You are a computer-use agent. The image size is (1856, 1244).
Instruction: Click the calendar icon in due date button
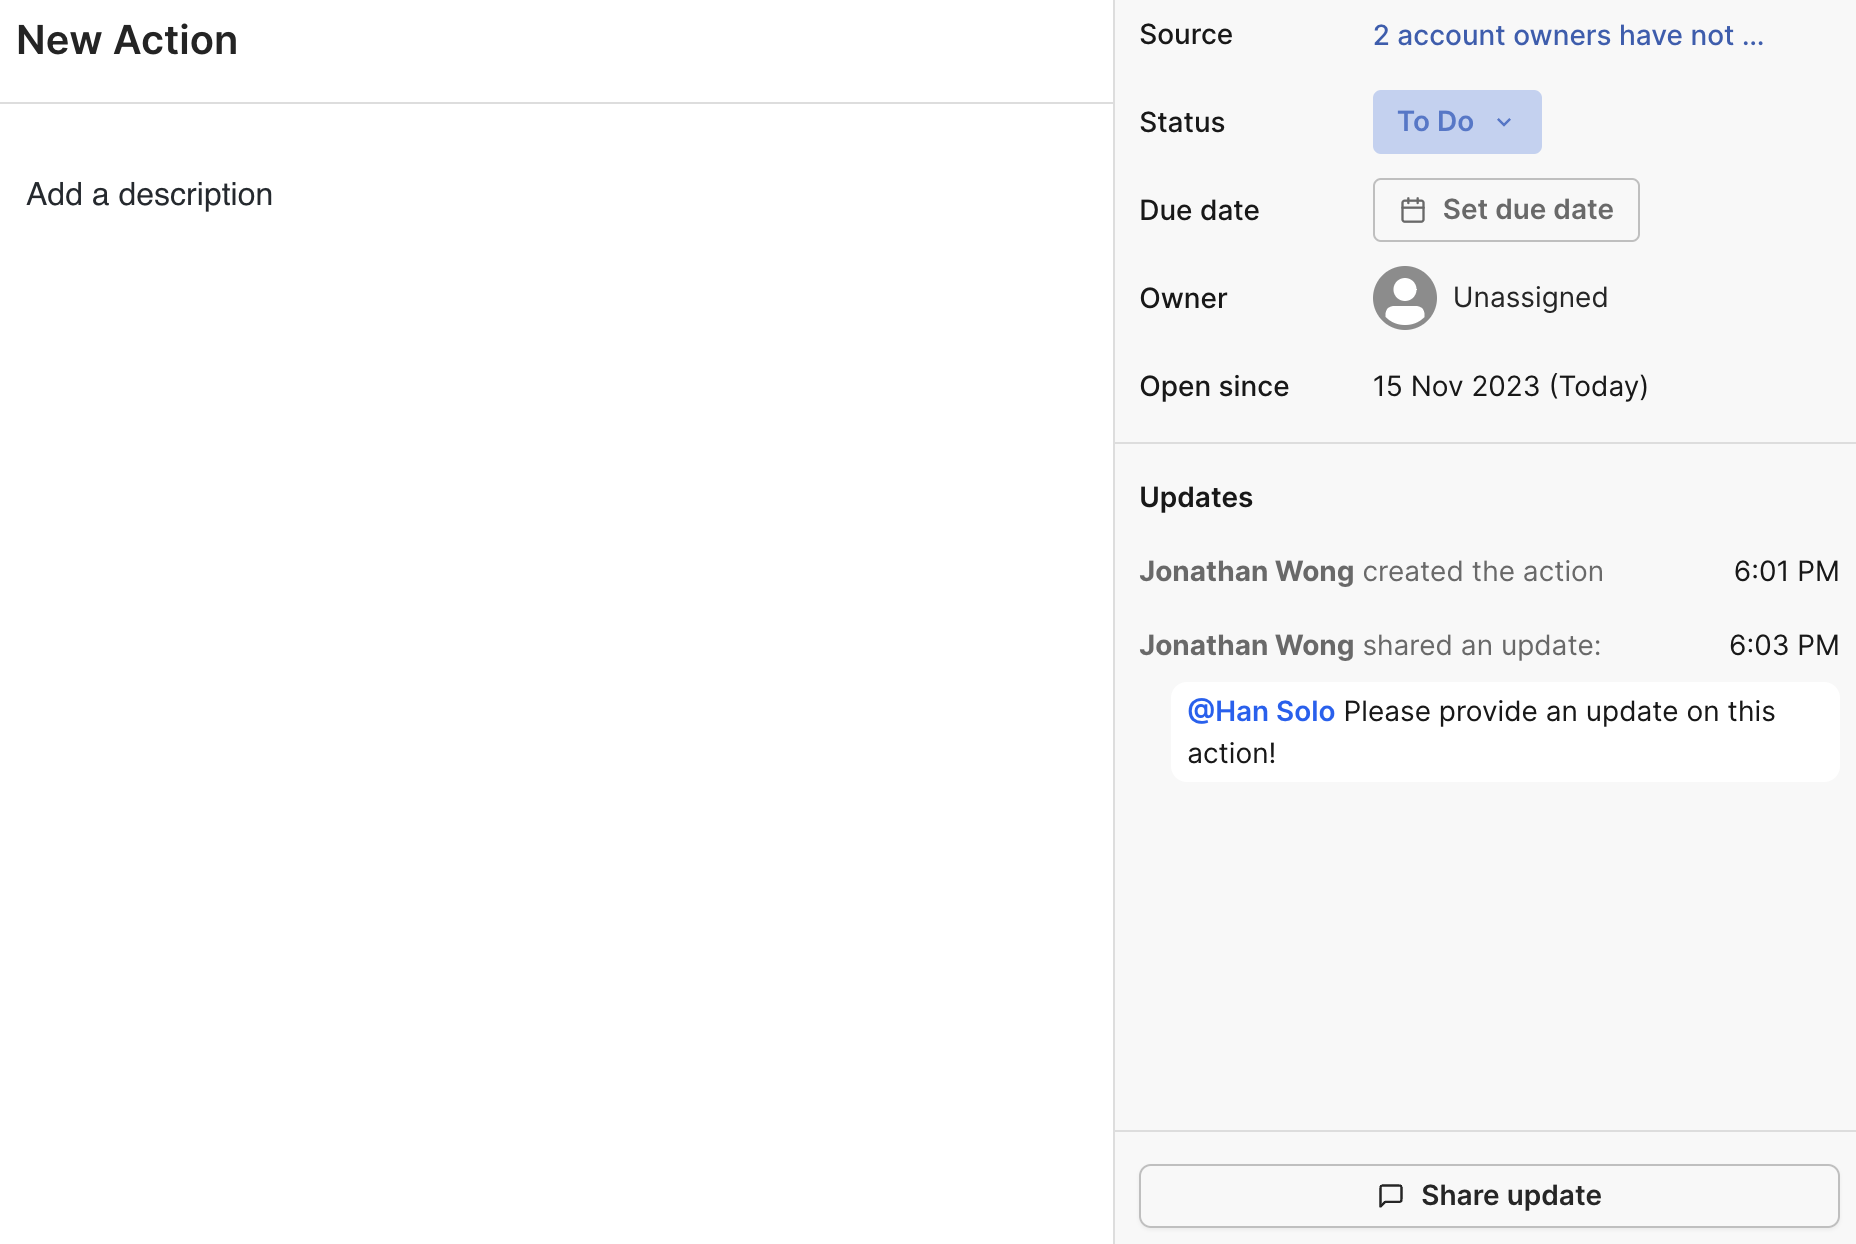1412,210
